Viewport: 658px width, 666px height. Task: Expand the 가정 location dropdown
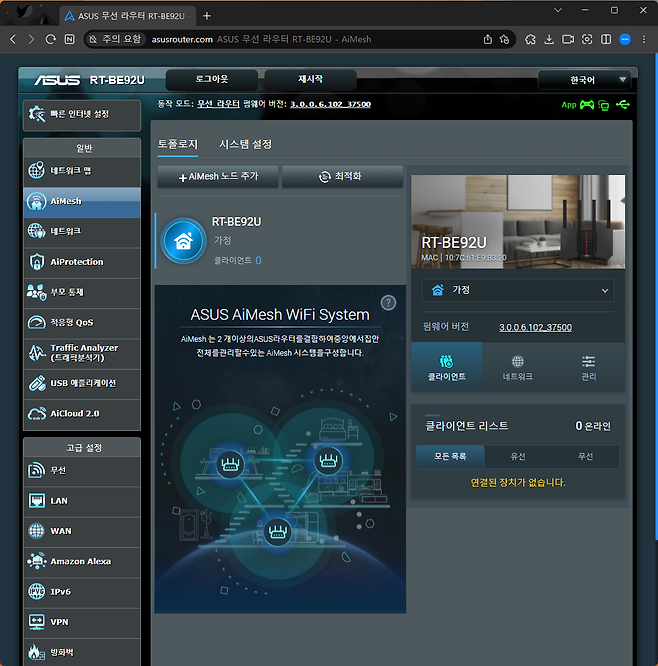(x=518, y=290)
